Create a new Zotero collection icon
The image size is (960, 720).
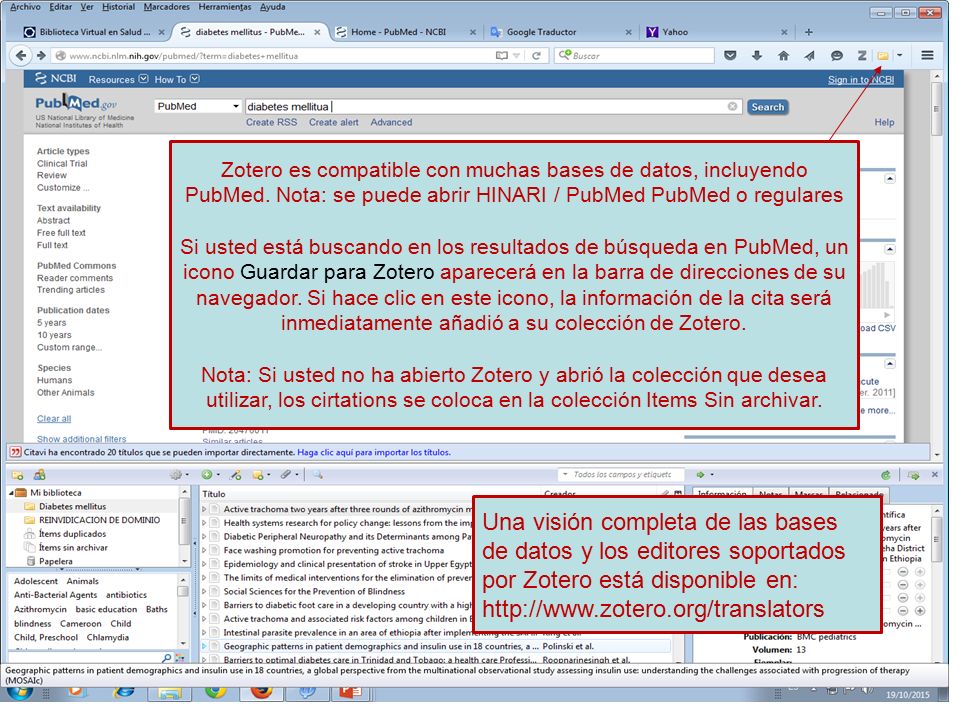click(x=18, y=475)
